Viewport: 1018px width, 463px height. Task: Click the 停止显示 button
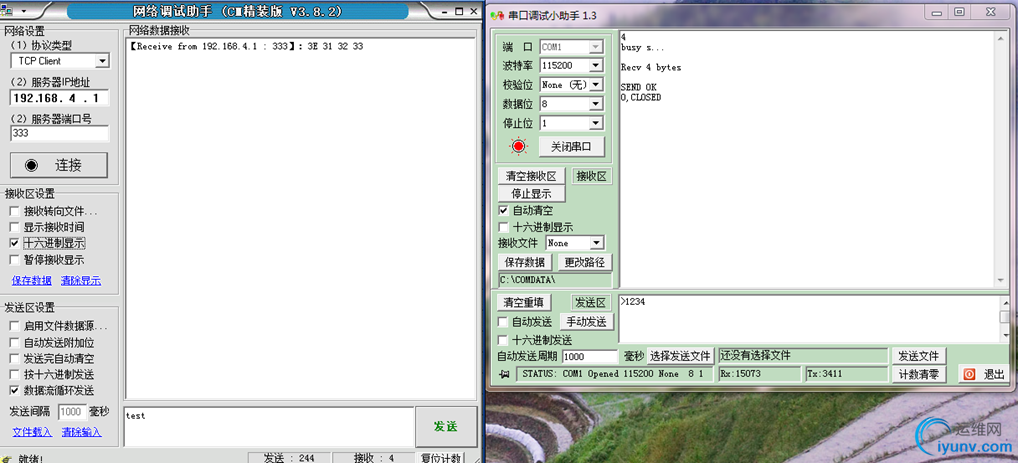(531, 194)
